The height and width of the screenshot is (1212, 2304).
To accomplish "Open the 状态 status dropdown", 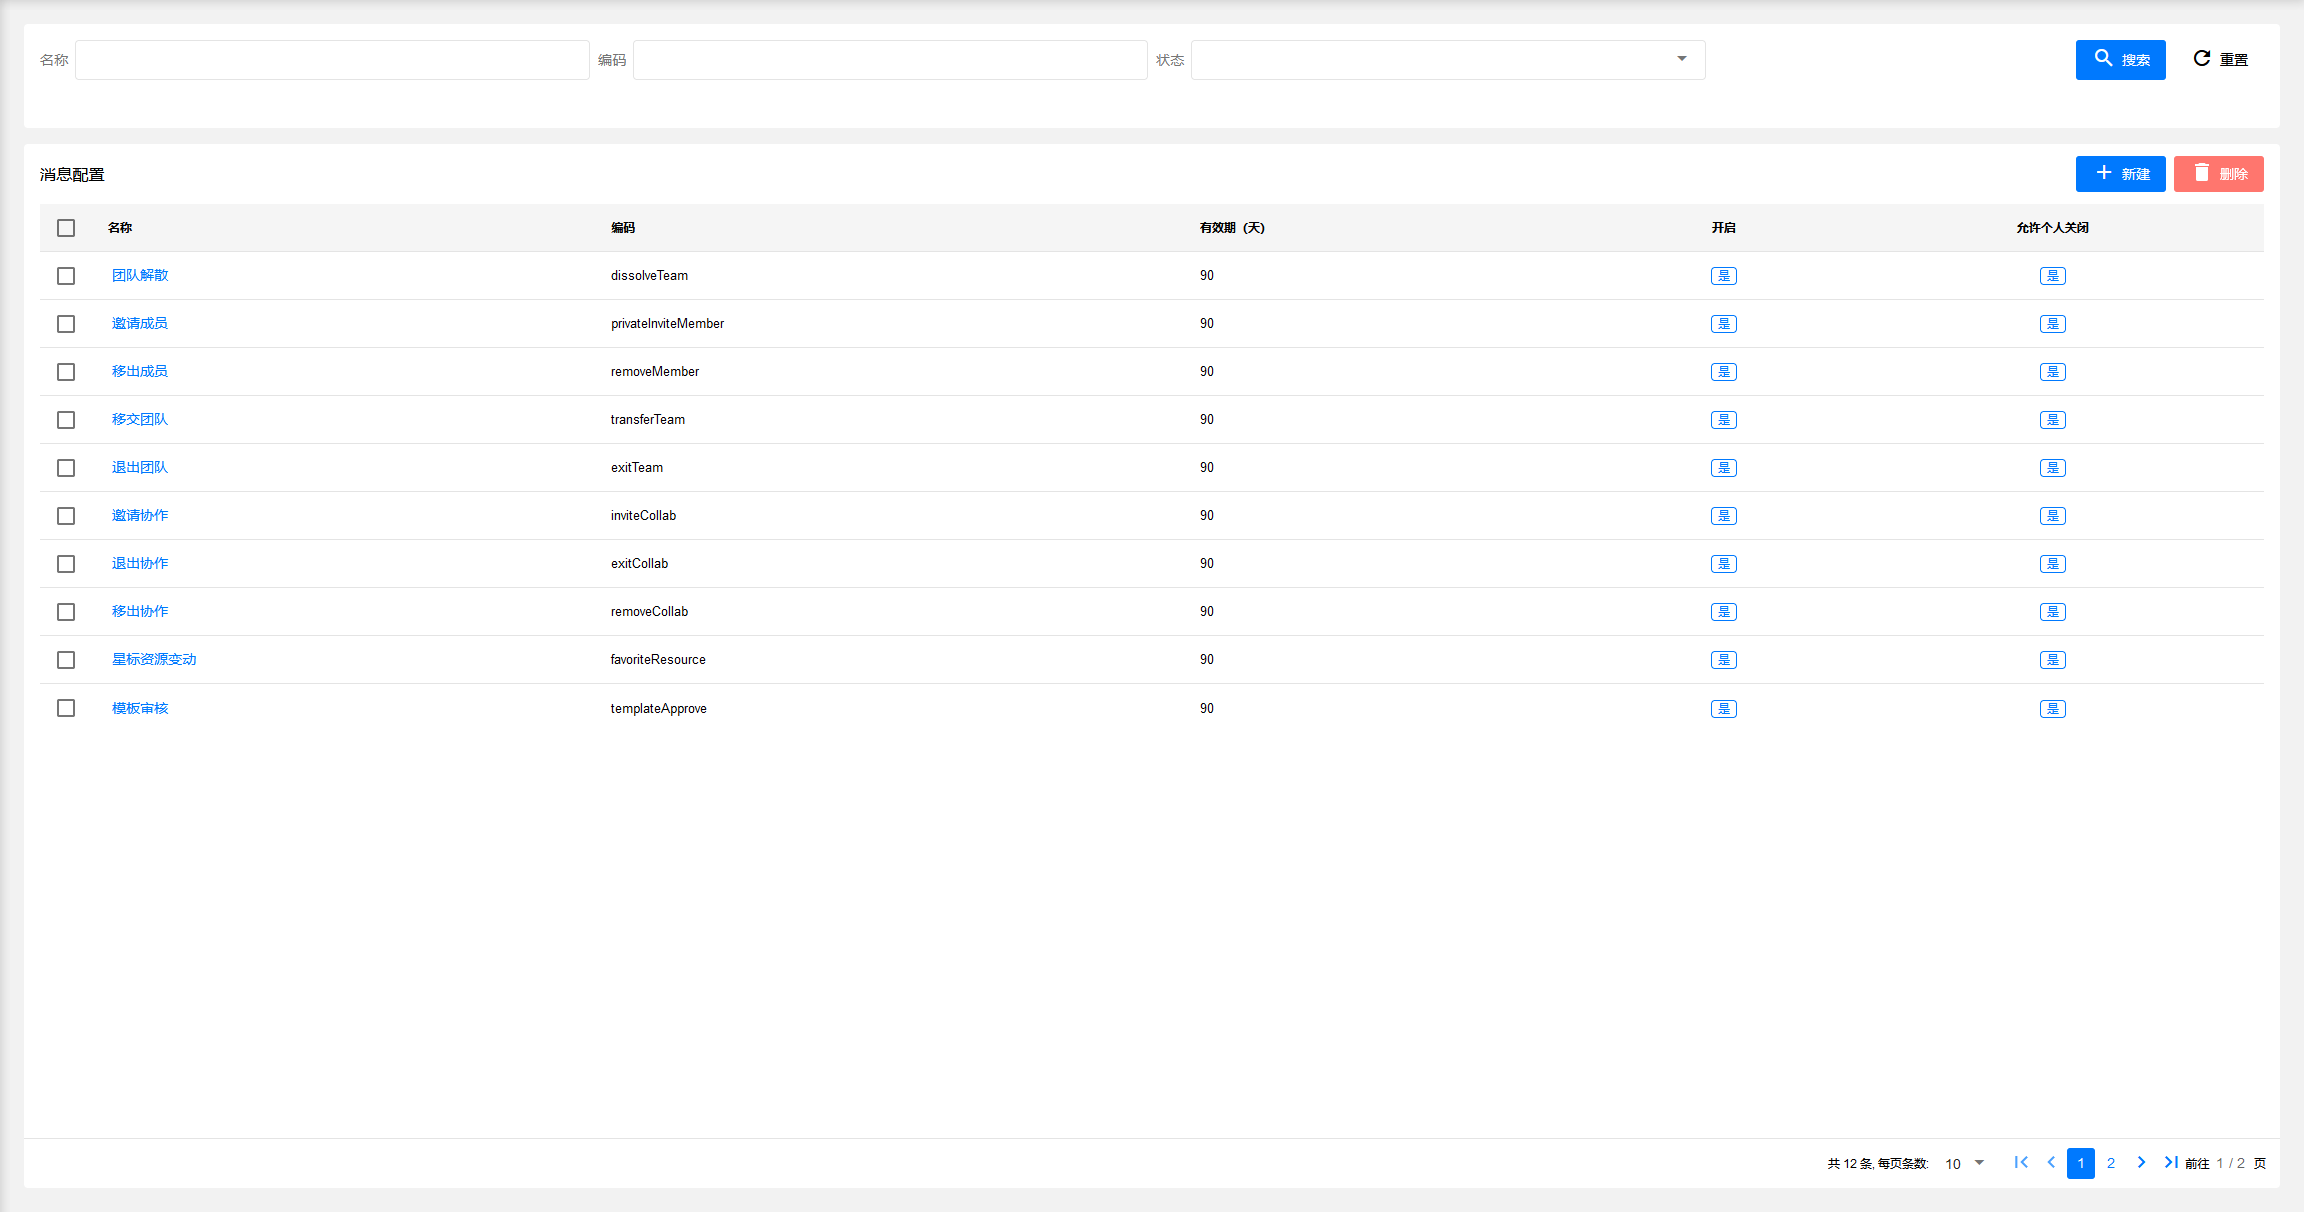I will coord(1448,60).
